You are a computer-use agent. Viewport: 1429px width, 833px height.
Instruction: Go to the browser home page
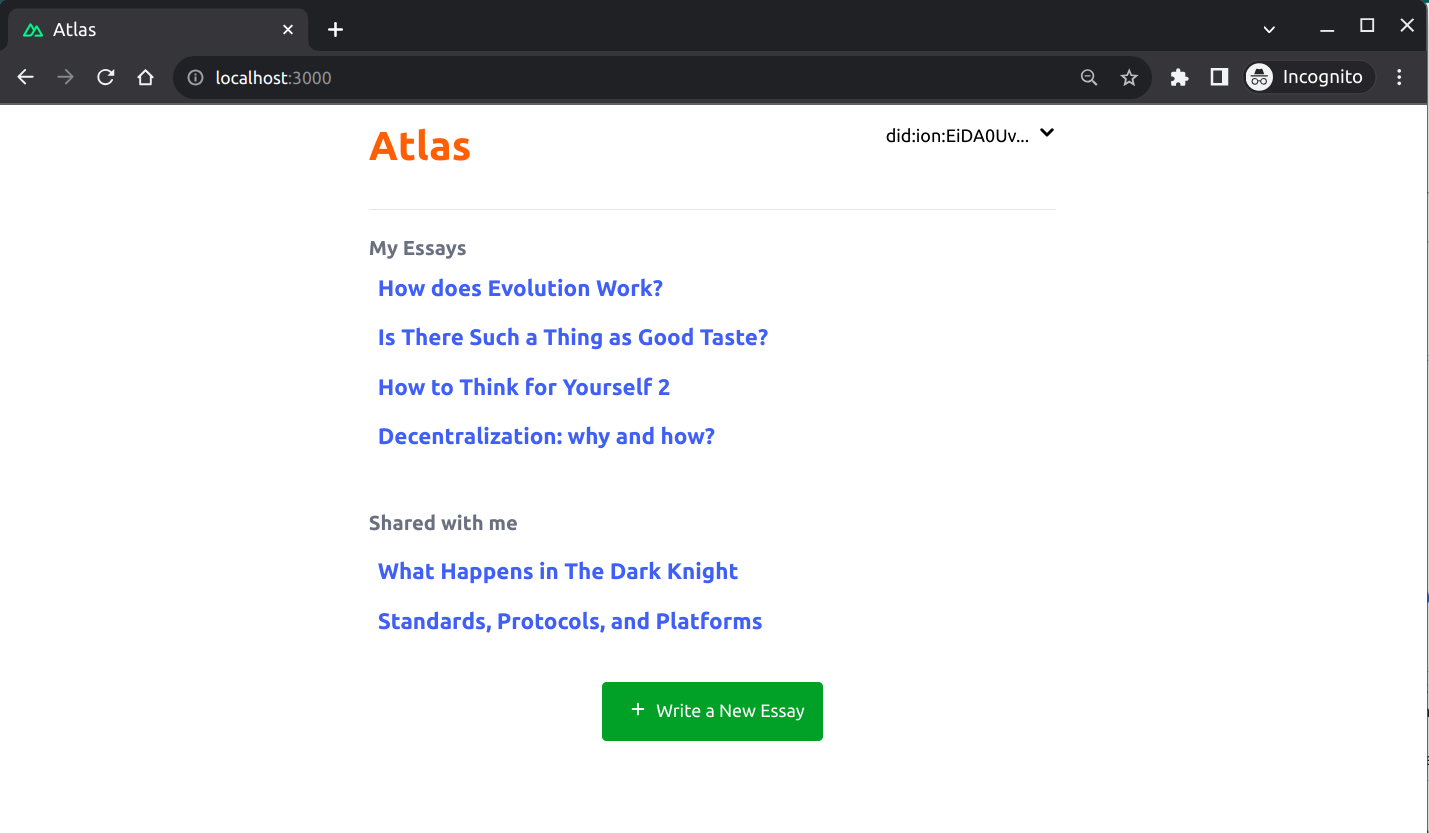pyautogui.click(x=146, y=78)
